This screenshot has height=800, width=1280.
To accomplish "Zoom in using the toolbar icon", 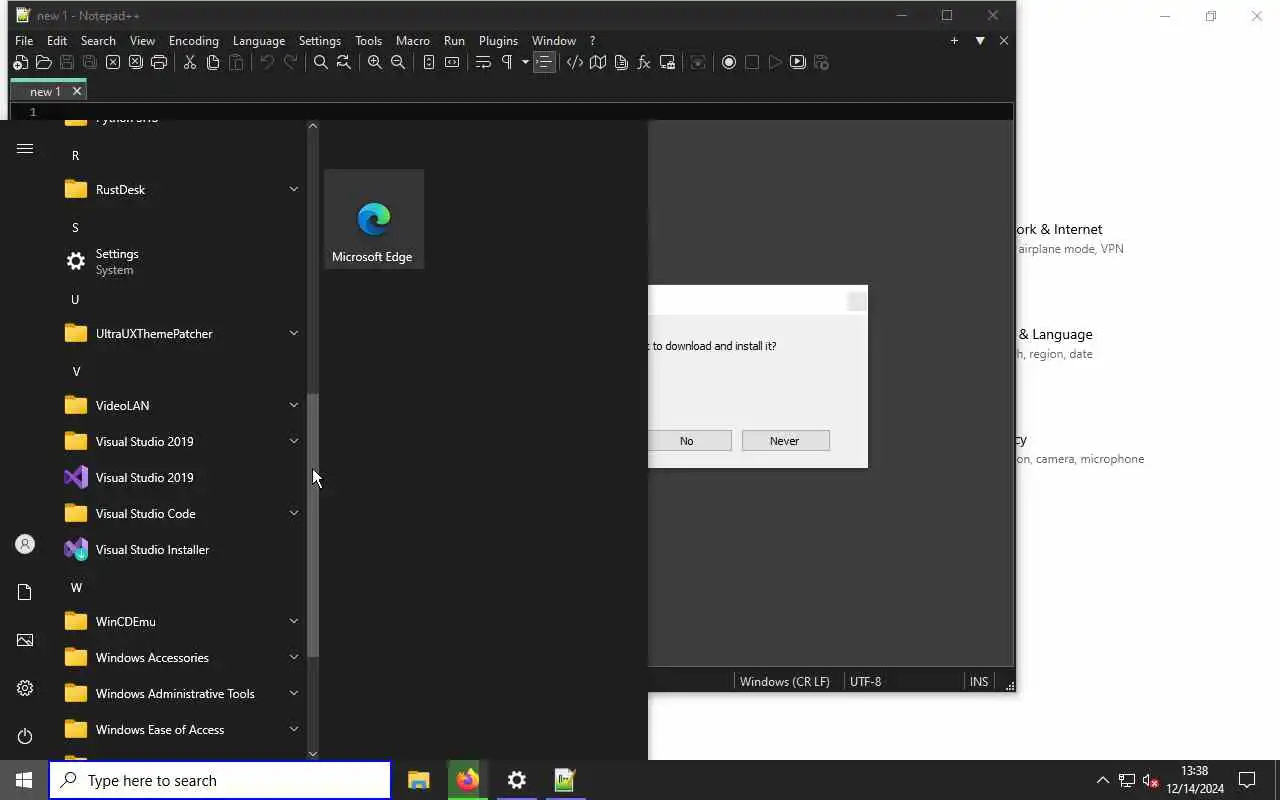I will tap(375, 62).
